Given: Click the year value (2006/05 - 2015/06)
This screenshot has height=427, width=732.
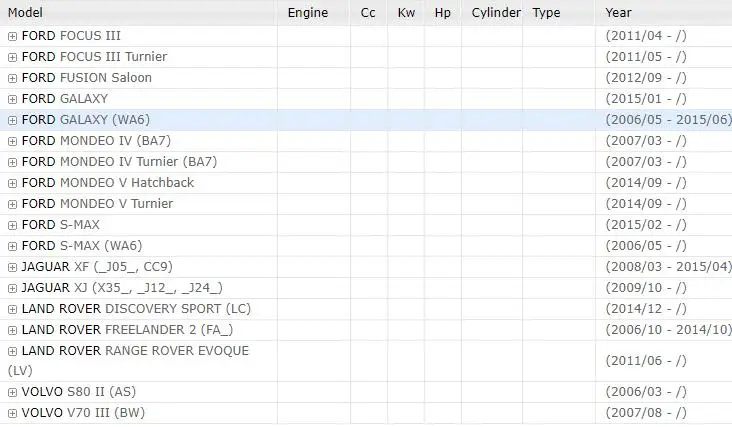Looking at the screenshot, I should pyautogui.click(x=669, y=119).
